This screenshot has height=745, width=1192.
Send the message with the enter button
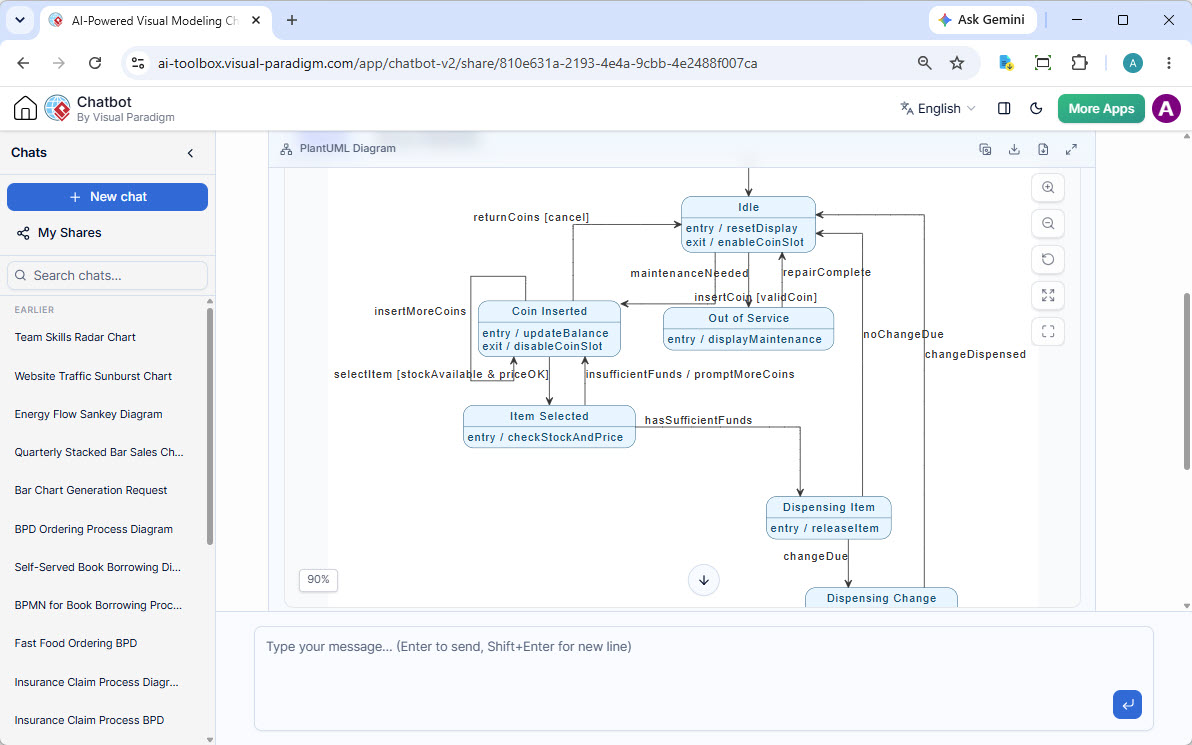click(x=1127, y=704)
